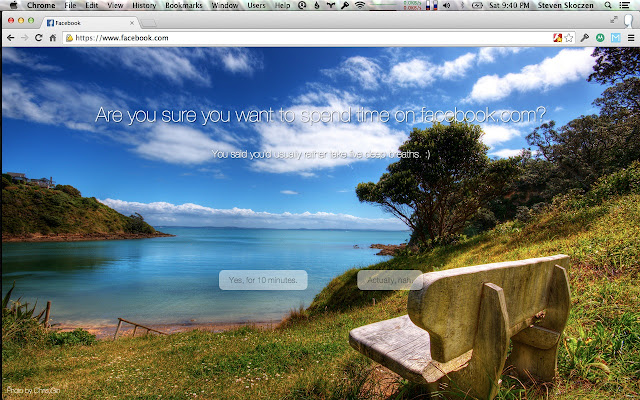Go back using the browser back arrow
The width and height of the screenshot is (640, 400).
[11, 38]
